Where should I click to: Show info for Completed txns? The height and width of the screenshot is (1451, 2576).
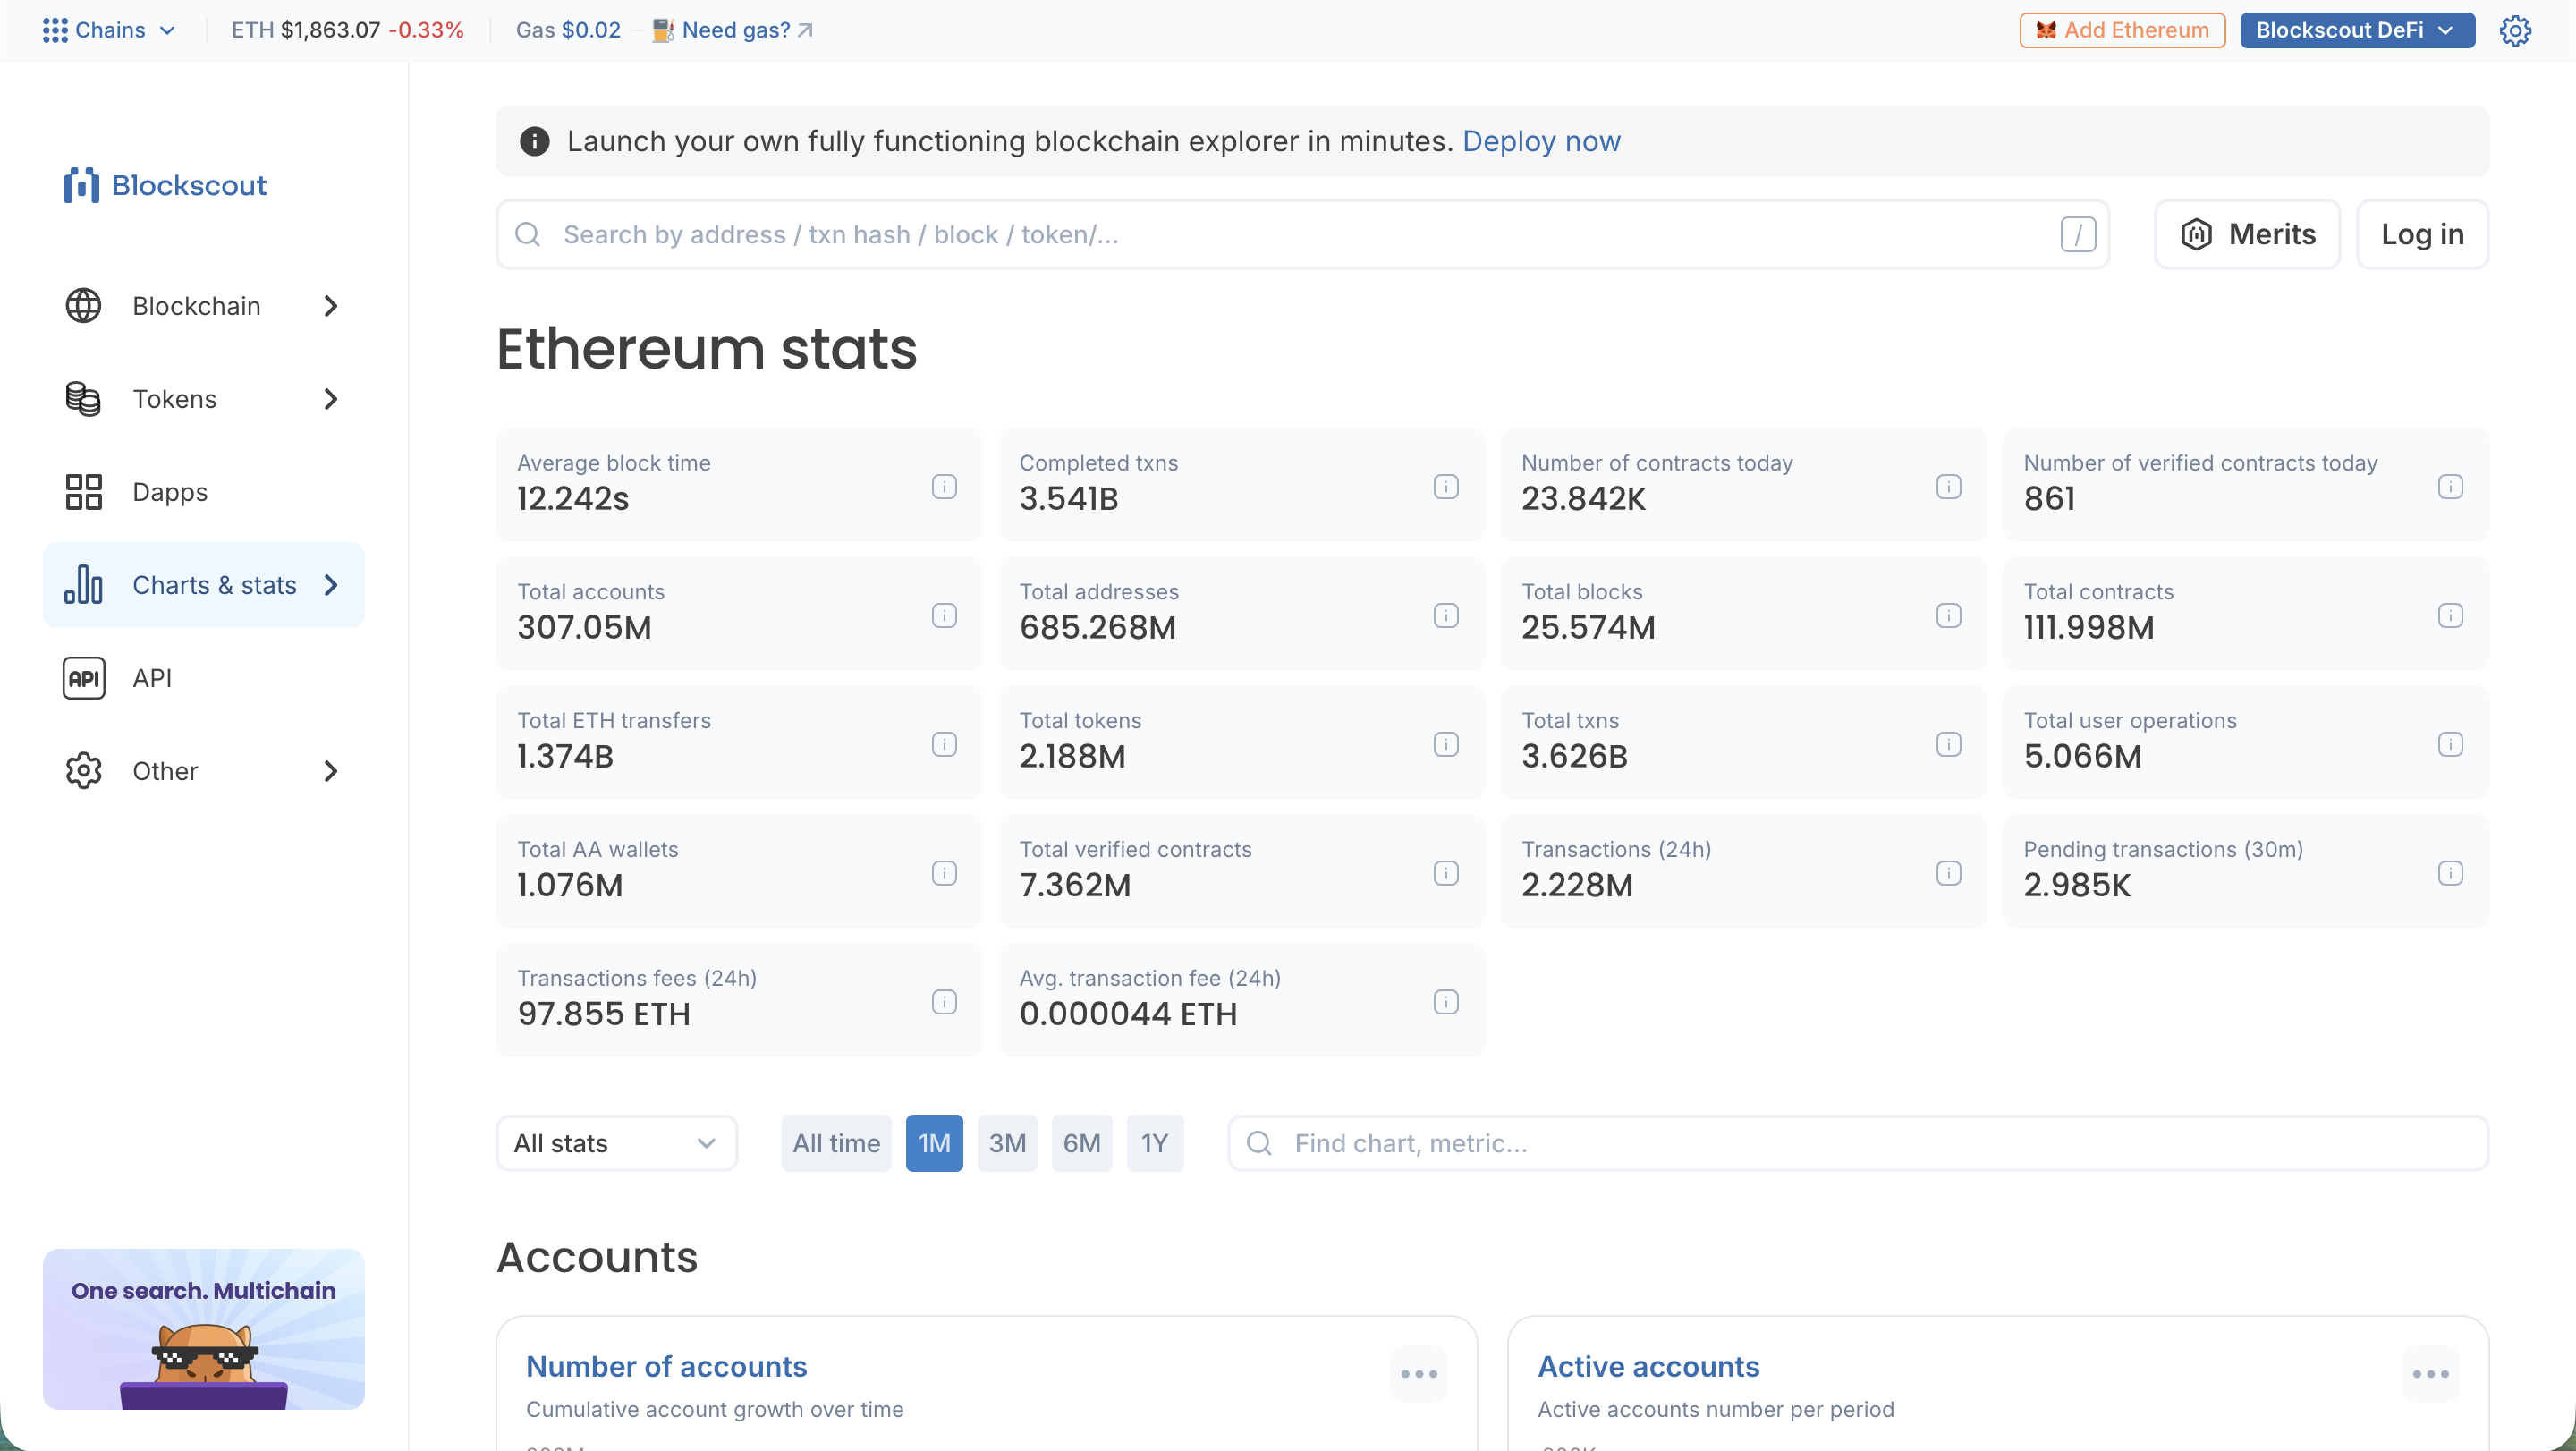click(x=1446, y=486)
